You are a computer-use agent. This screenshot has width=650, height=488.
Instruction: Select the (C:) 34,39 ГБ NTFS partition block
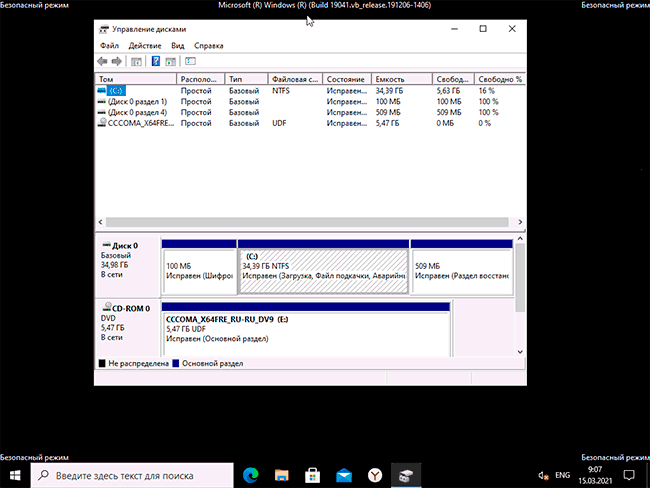[x=323, y=267]
